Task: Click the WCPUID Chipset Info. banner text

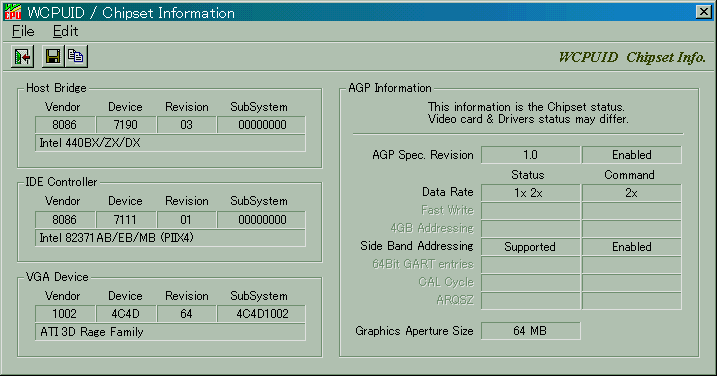Action: pyautogui.click(x=632, y=57)
